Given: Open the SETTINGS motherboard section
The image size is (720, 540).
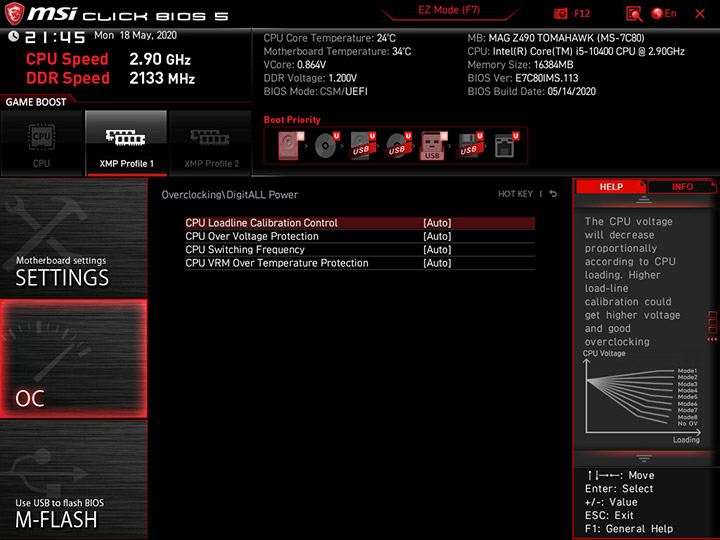Looking at the screenshot, I should pyautogui.click(x=73, y=237).
